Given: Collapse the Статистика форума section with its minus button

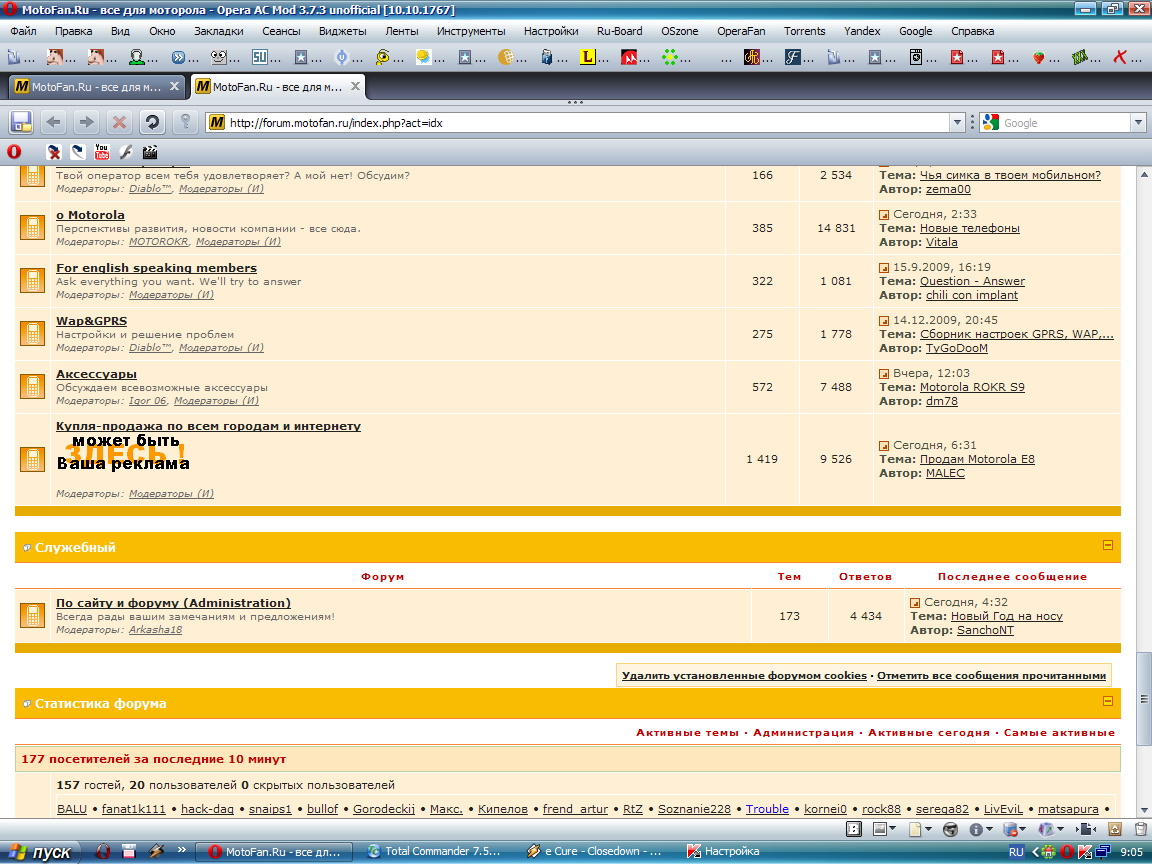Looking at the screenshot, I should click(1108, 701).
